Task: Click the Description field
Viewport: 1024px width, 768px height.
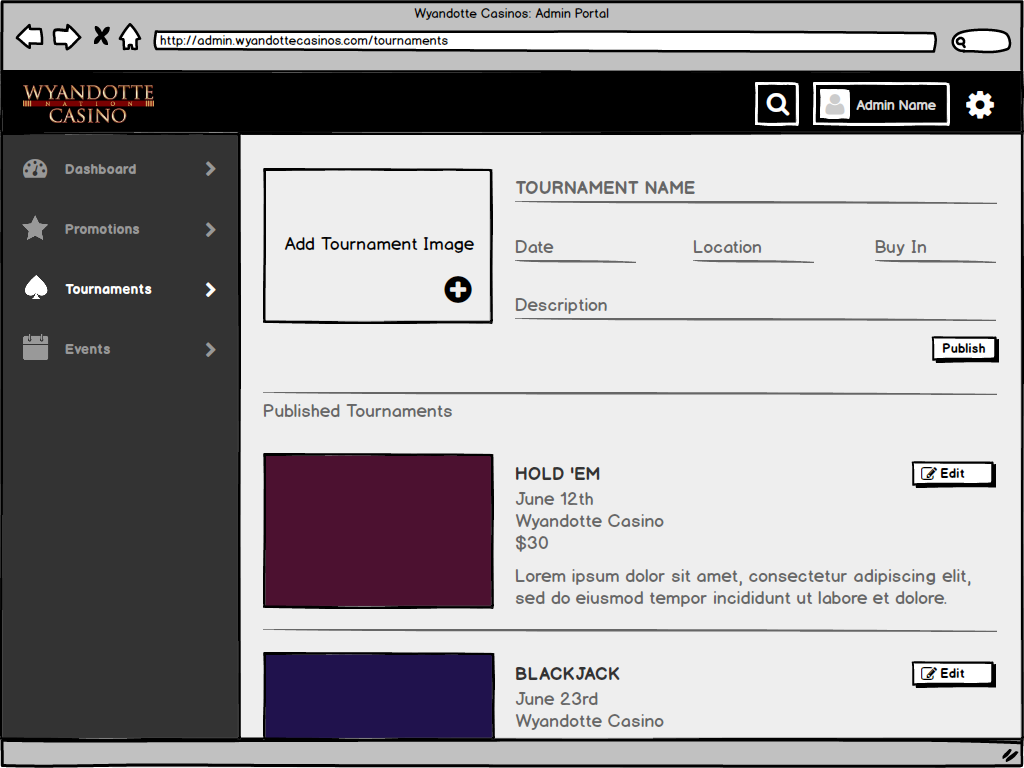Action: tap(756, 306)
